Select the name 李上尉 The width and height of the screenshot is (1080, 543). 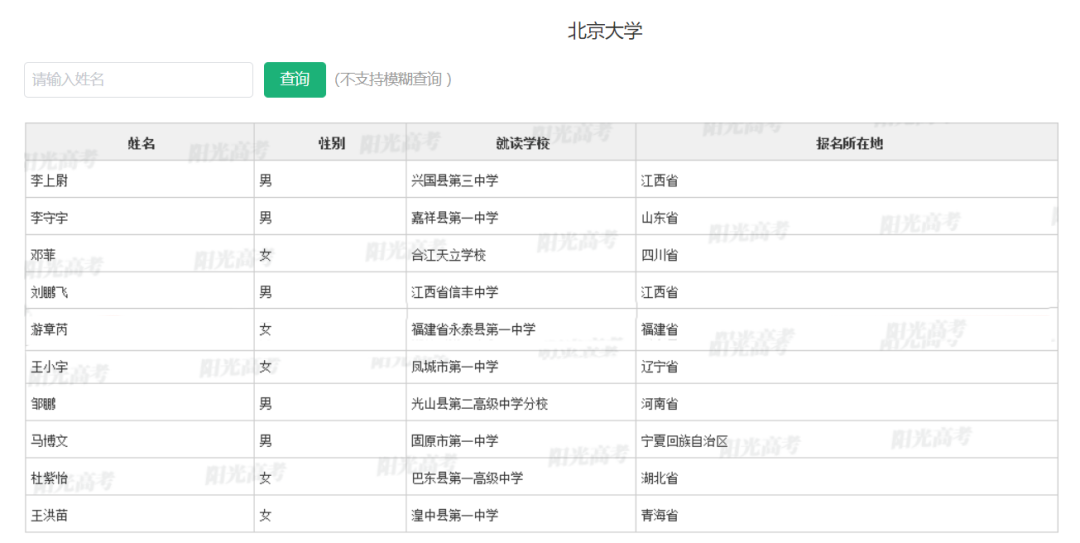pyautogui.click(x=49, y=181)
